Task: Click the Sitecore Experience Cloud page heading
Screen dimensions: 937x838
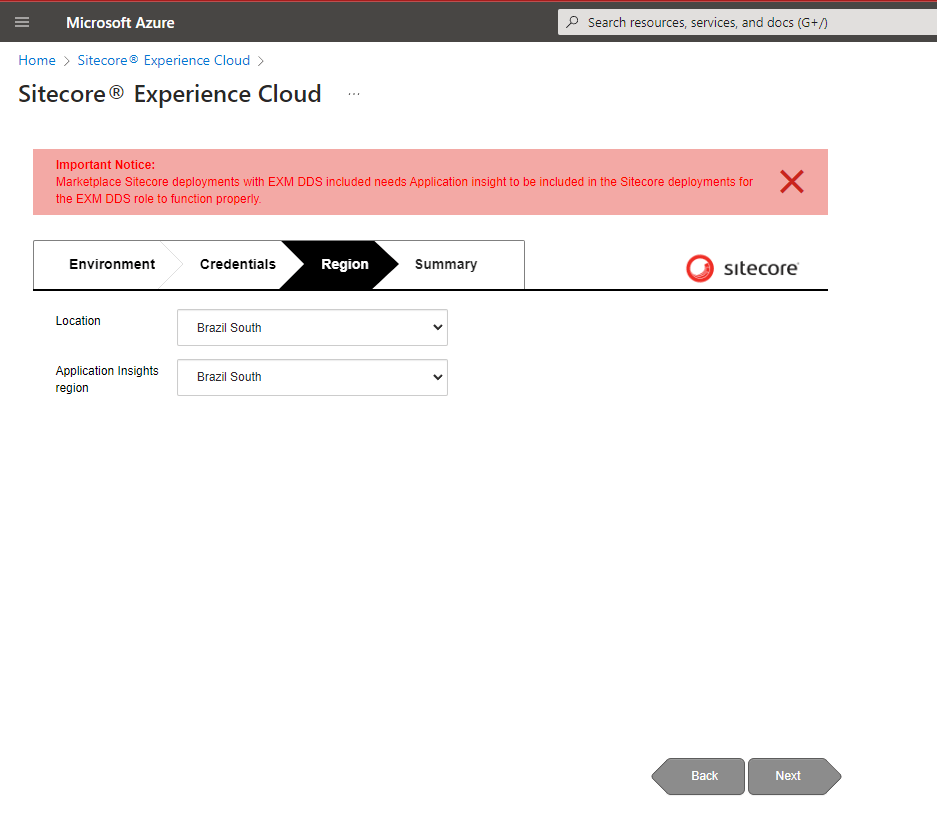Action: click(170, 94)
